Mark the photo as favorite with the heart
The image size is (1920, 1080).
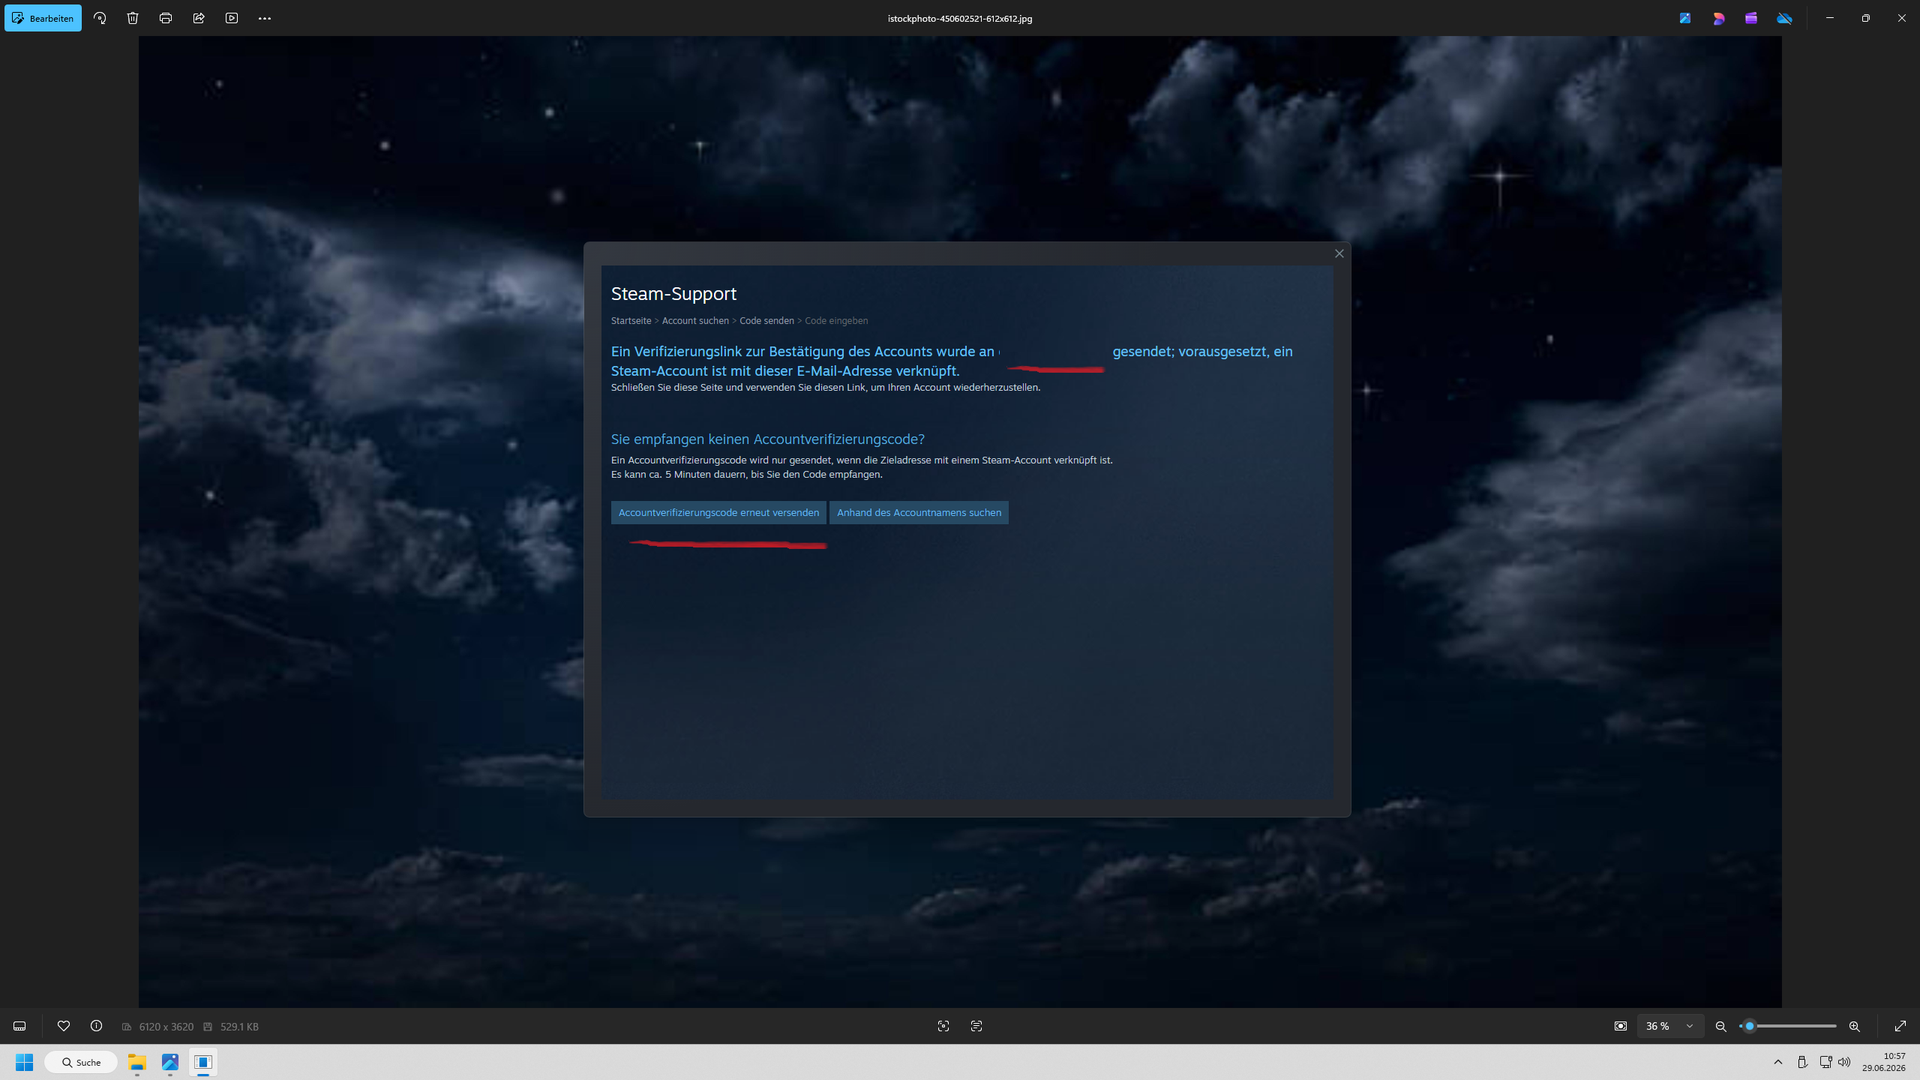64,1026
